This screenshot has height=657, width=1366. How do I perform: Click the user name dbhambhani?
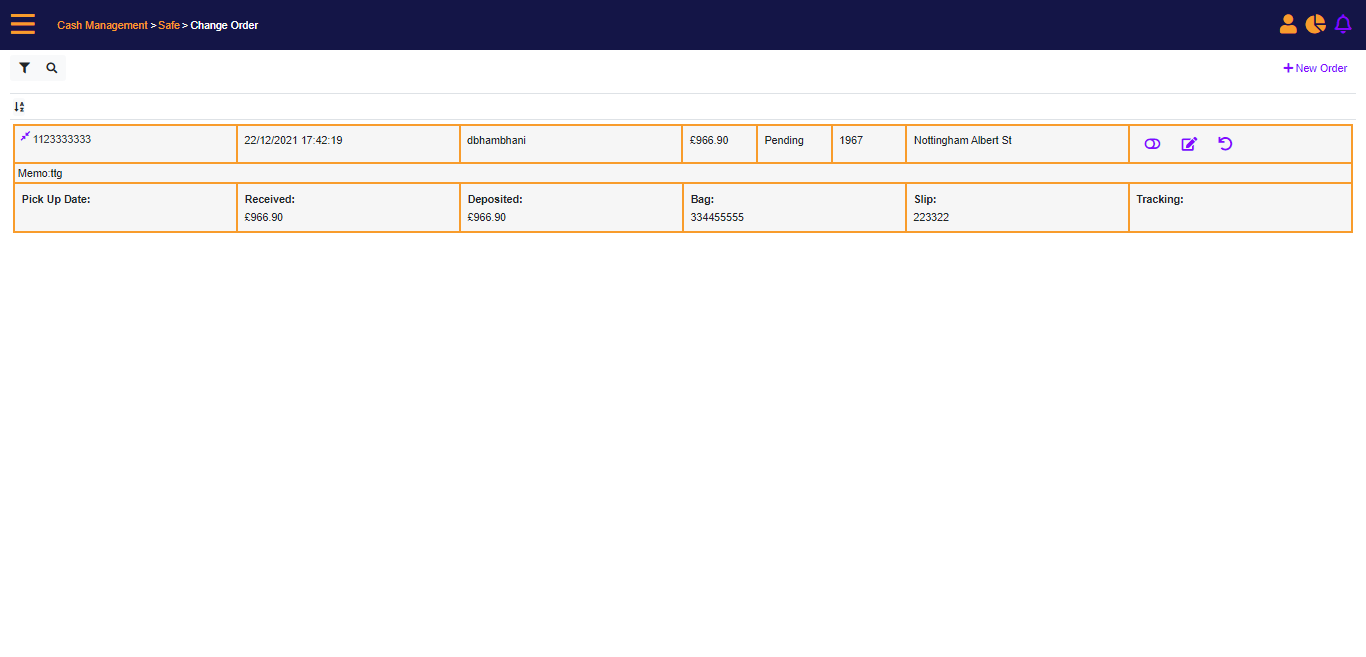point(496,140)
